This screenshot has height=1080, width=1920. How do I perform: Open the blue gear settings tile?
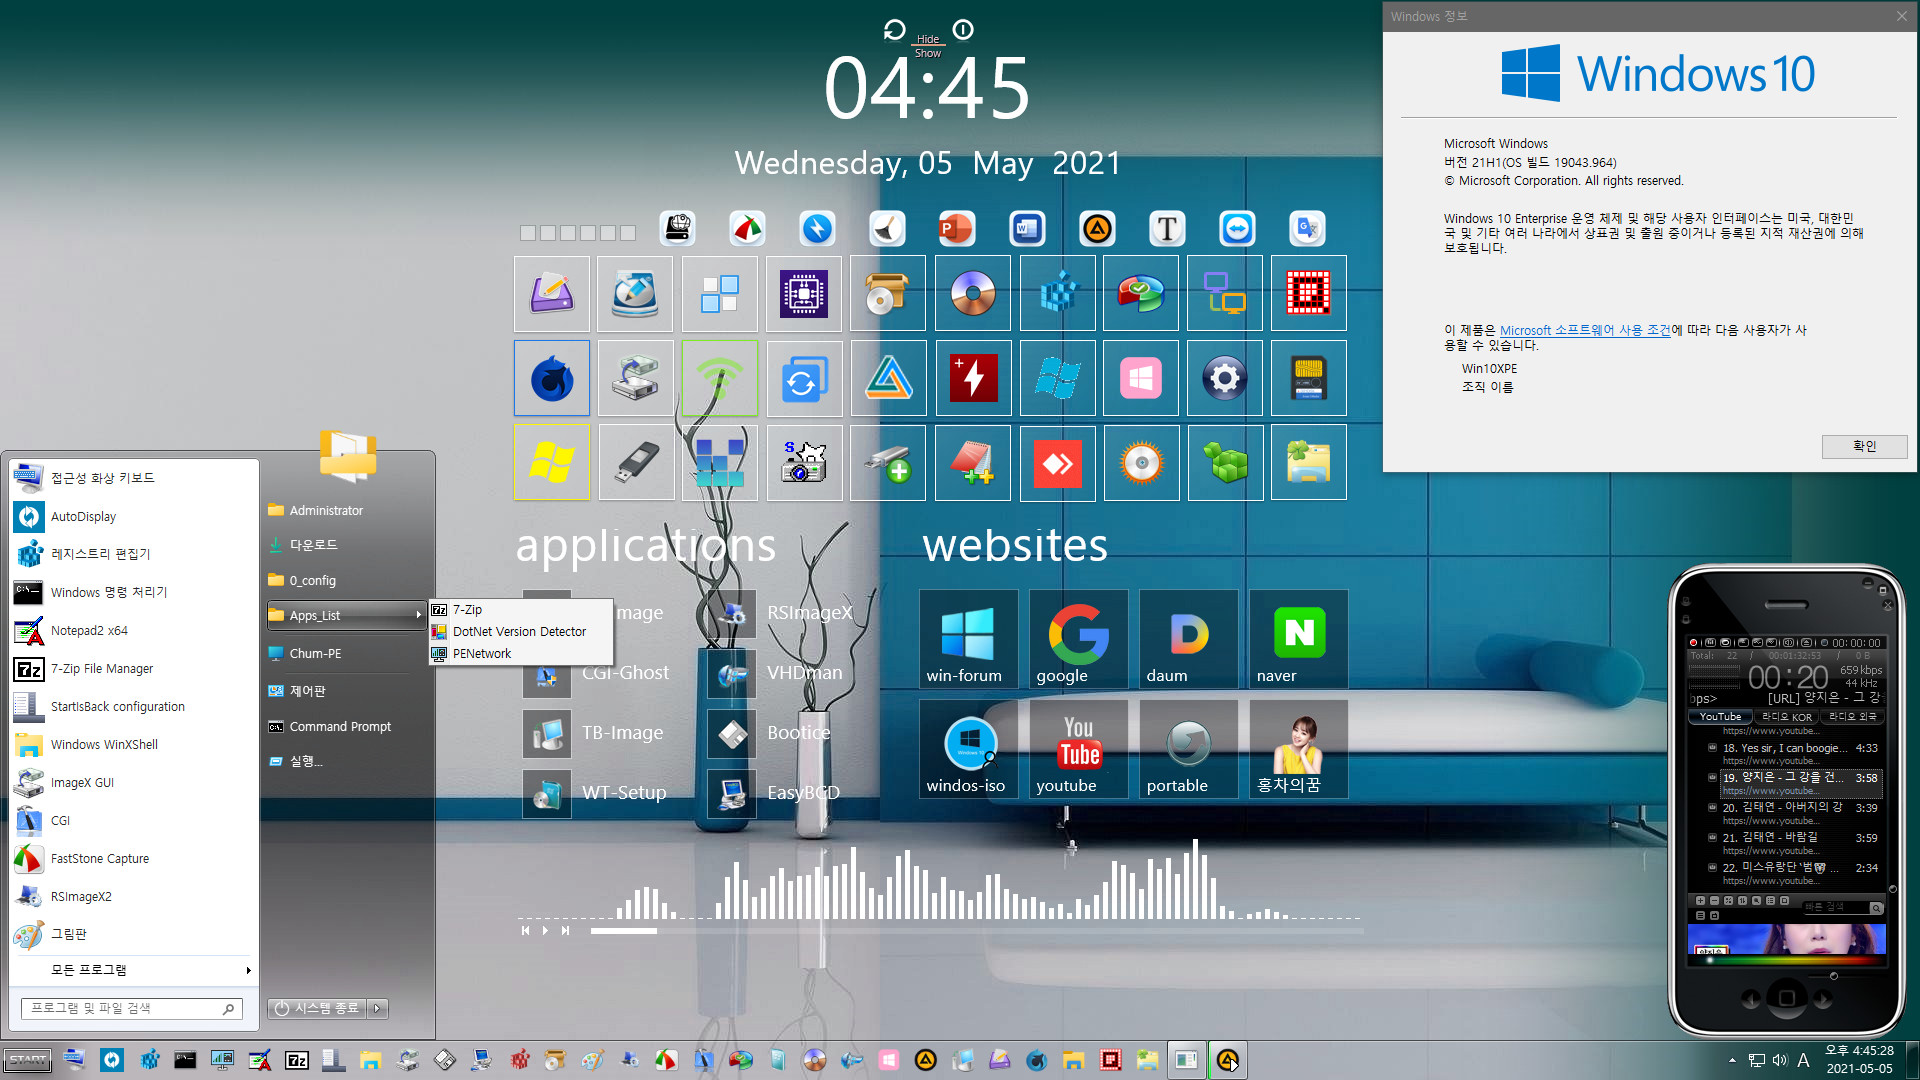click(x=1225, y=378)
